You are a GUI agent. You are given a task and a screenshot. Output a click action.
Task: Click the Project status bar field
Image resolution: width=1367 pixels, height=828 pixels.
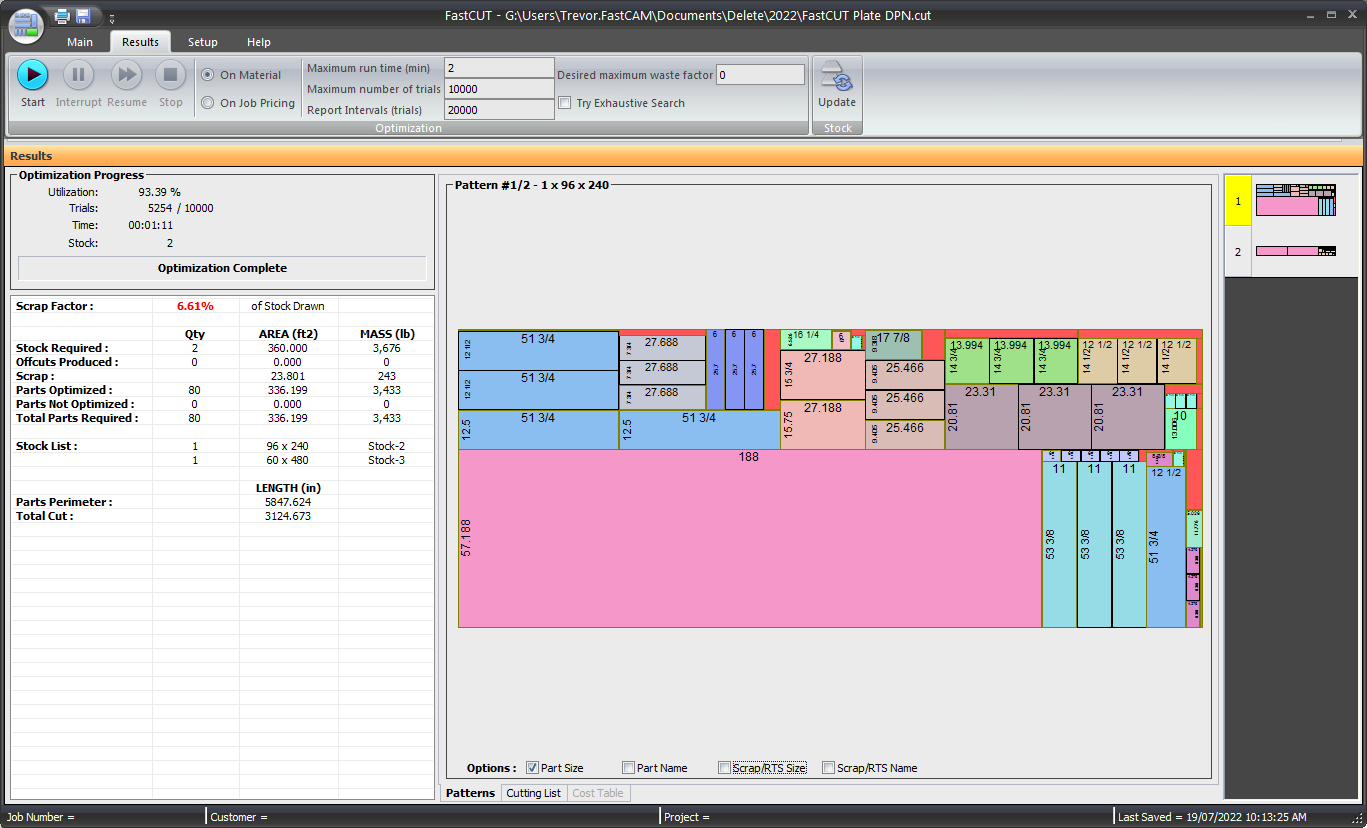tap(886, 817)
